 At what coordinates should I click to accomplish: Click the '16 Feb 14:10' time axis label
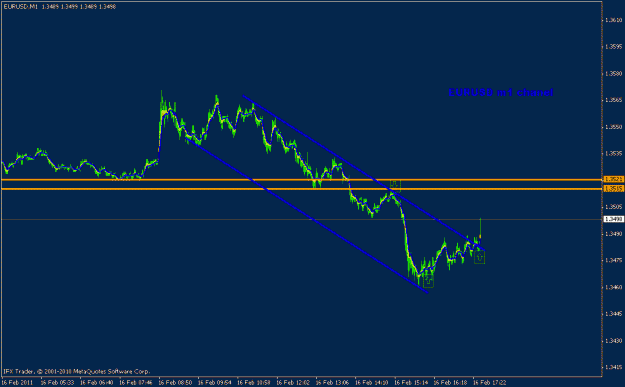tap(372, 383)
